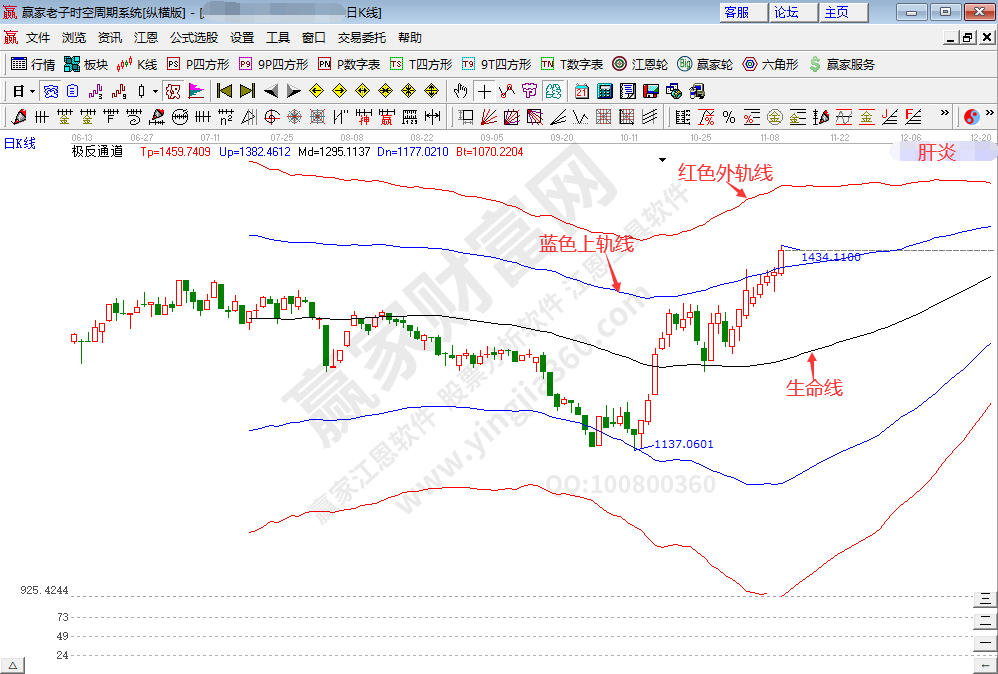
Task: Click the yin-yang icon at toolbar end
Action: tap(971, 117)
